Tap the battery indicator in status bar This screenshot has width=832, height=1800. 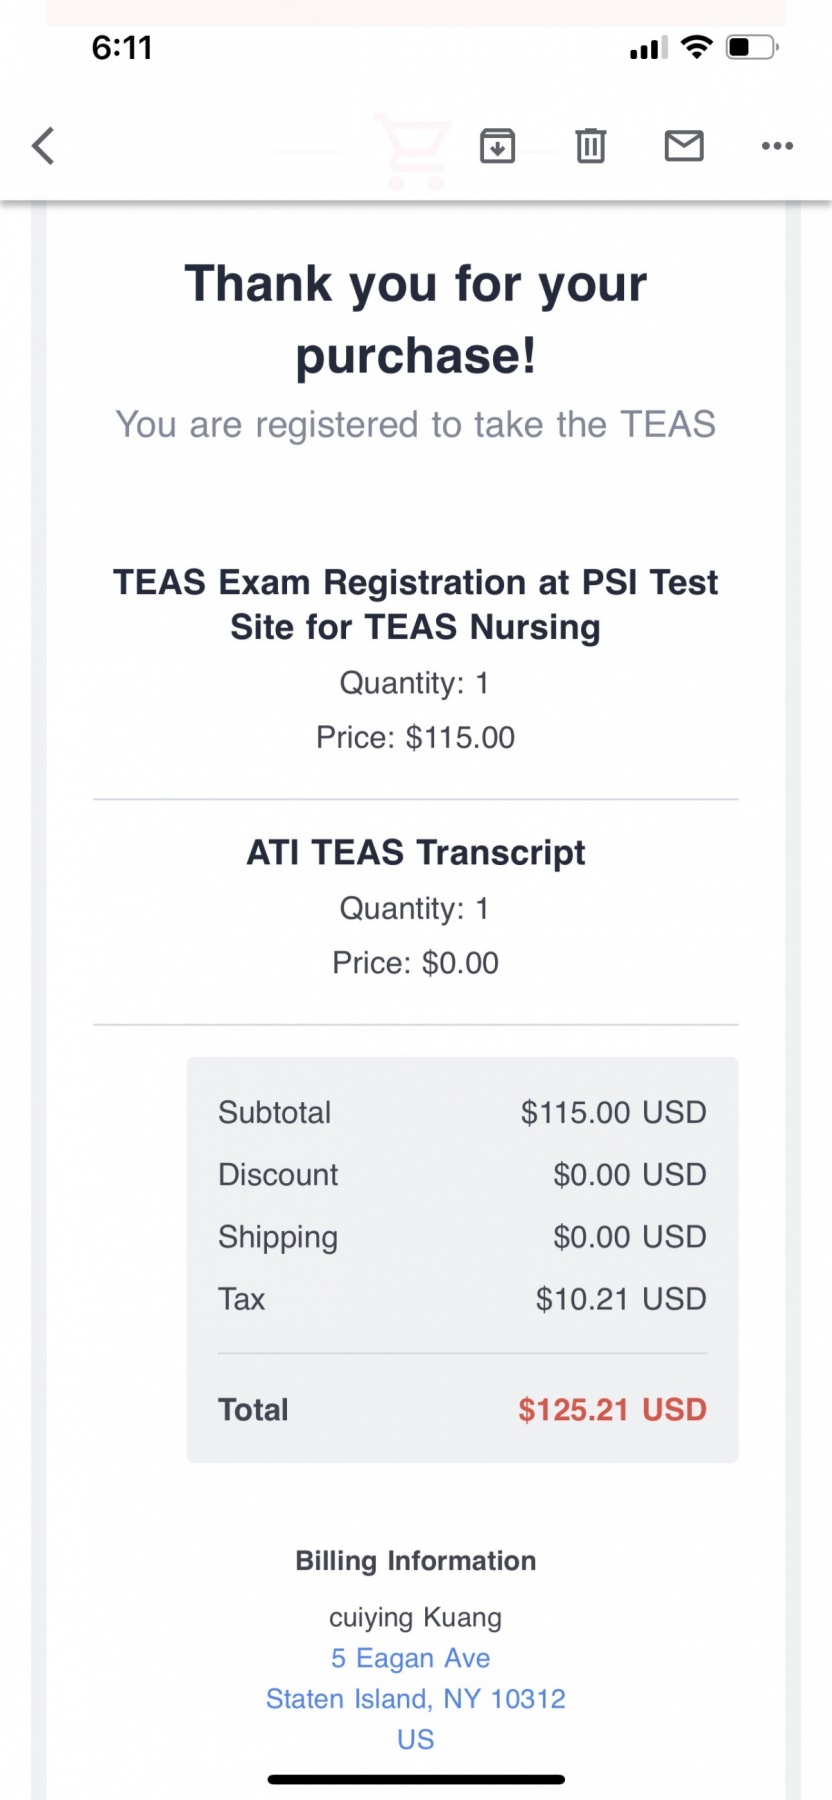pos(752,47)
